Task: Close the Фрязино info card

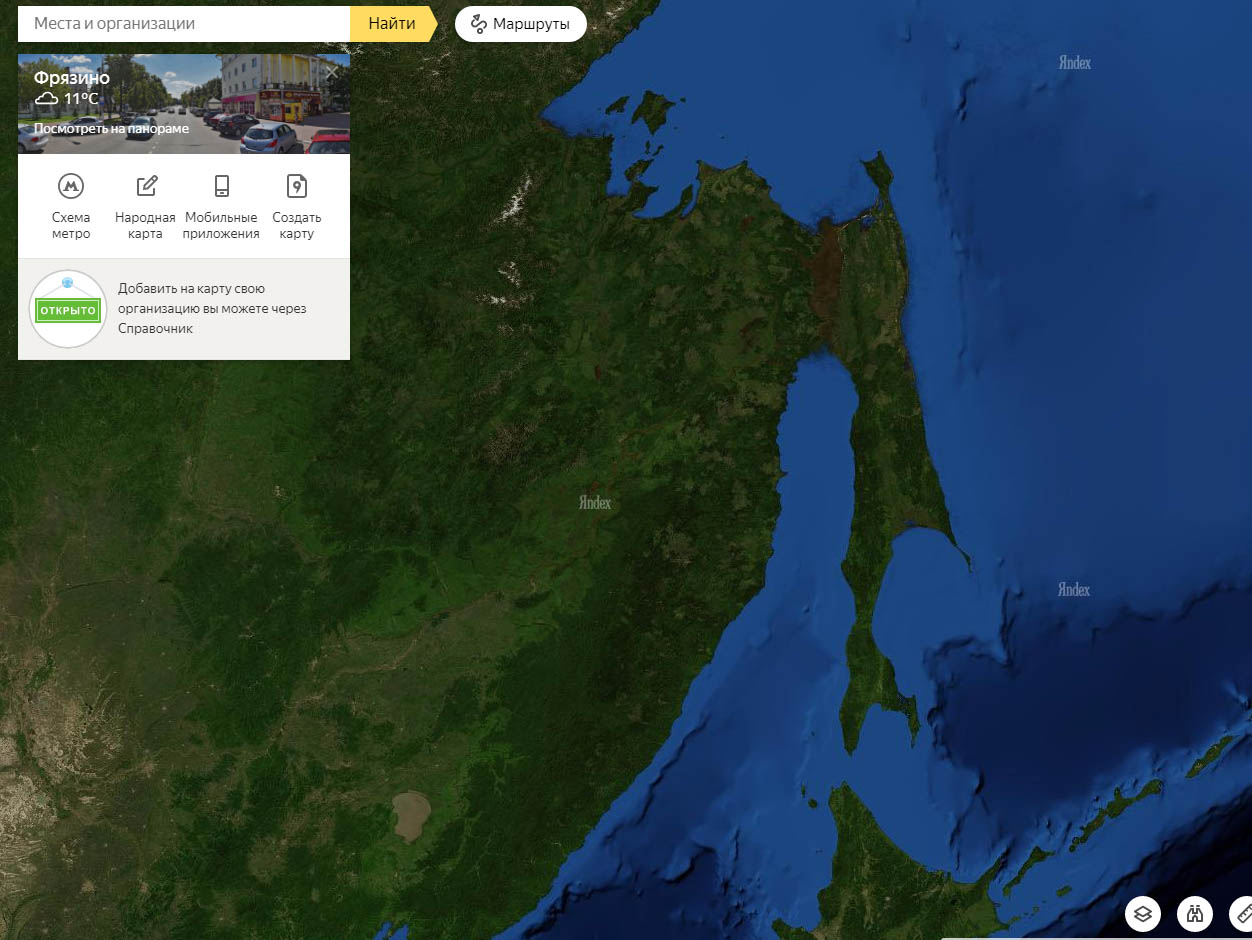Action: pos(332,72)
